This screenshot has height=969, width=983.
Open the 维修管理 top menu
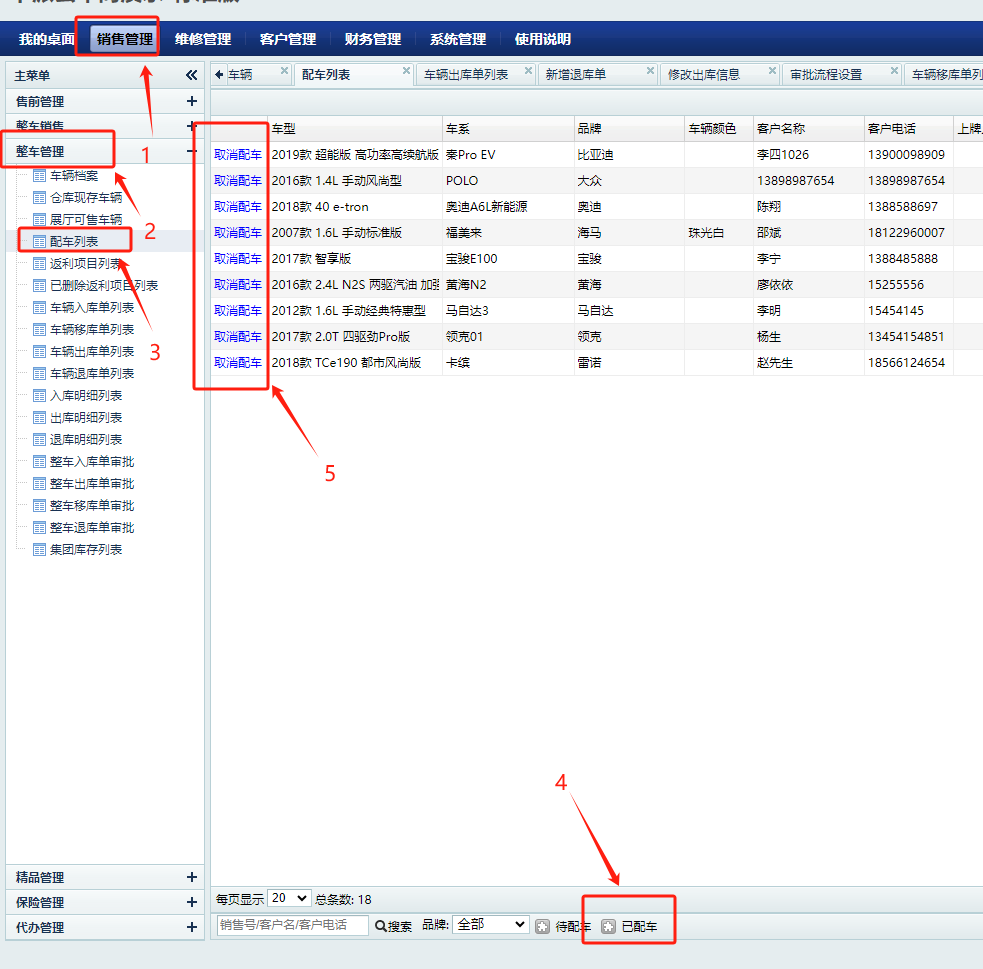203,39
